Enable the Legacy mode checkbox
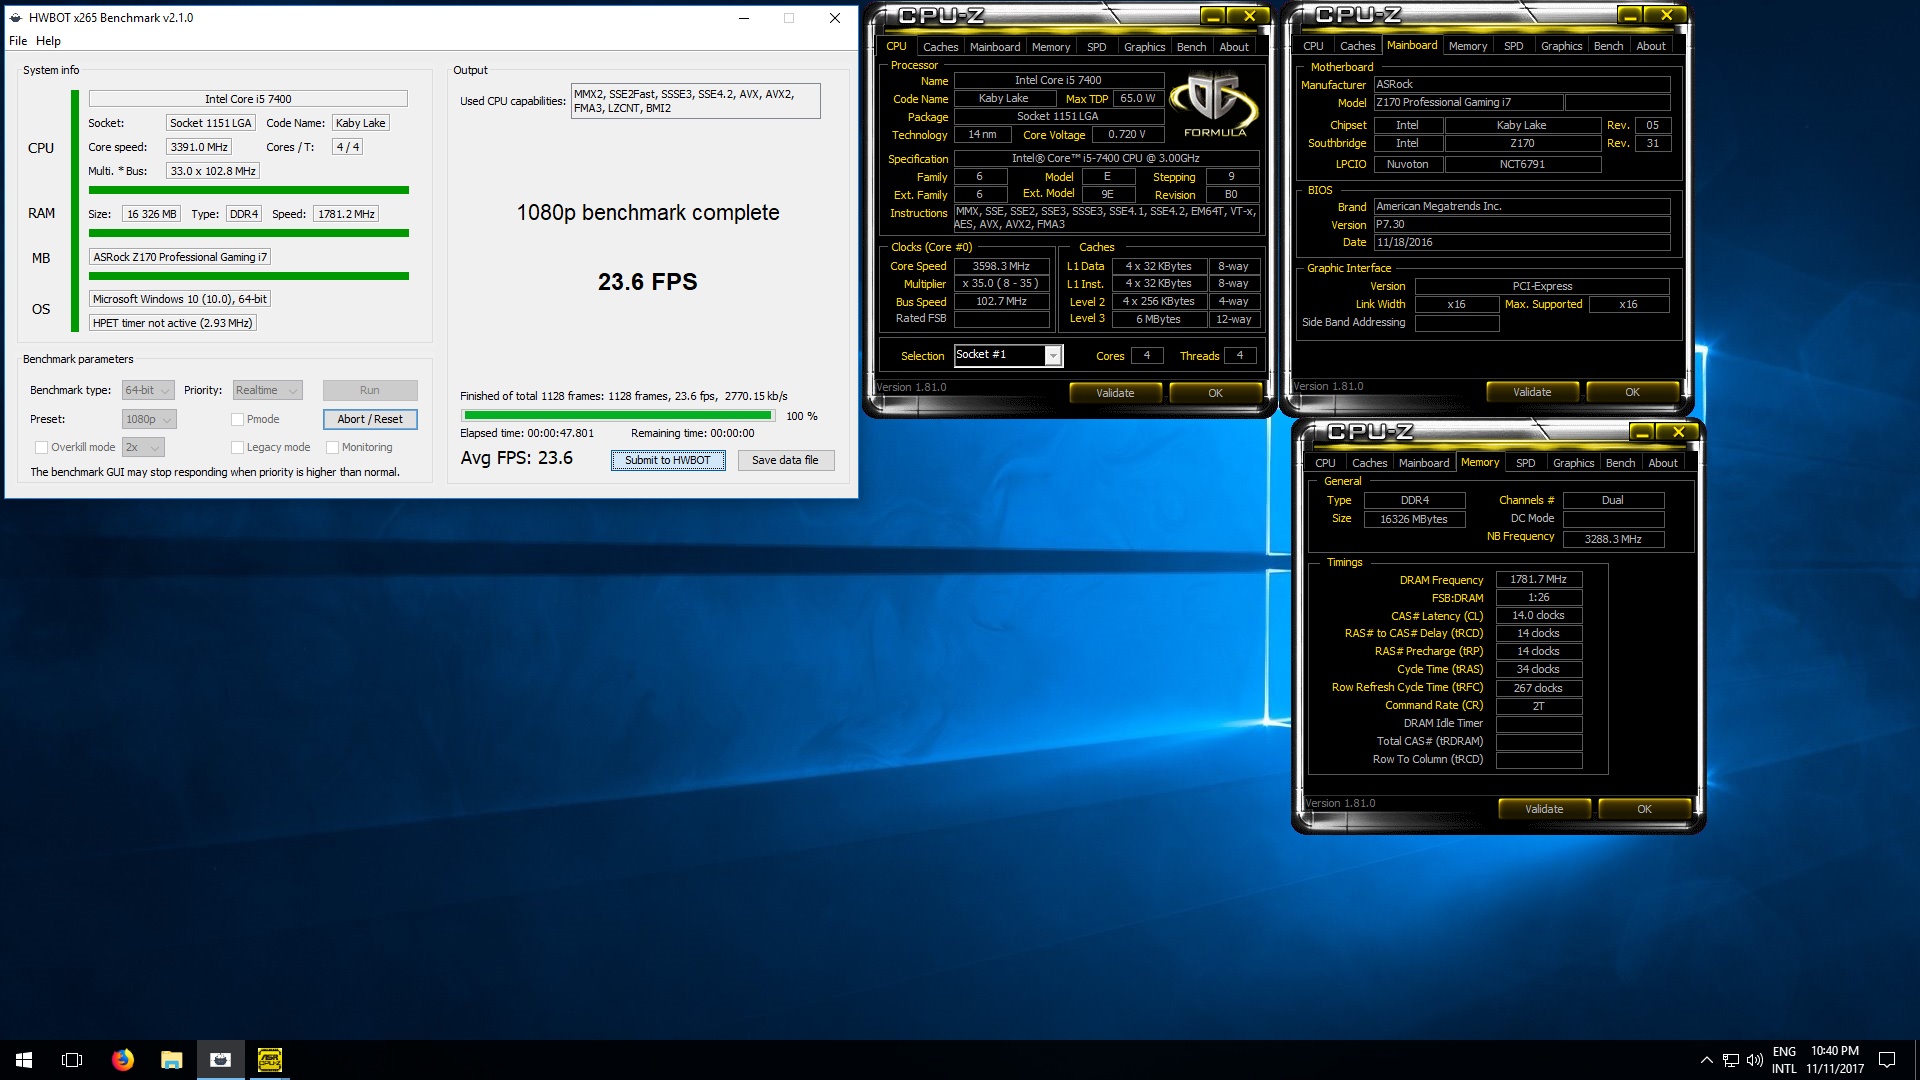This screenshot has width=1920, height=1080. coord(237,448)
